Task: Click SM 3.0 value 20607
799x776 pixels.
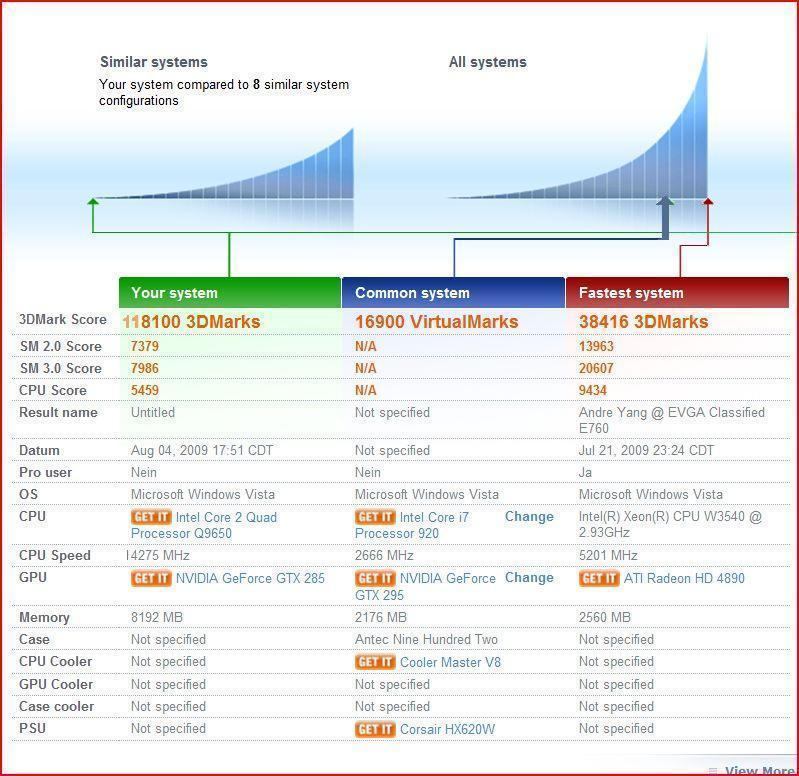Action: (596, 368)
